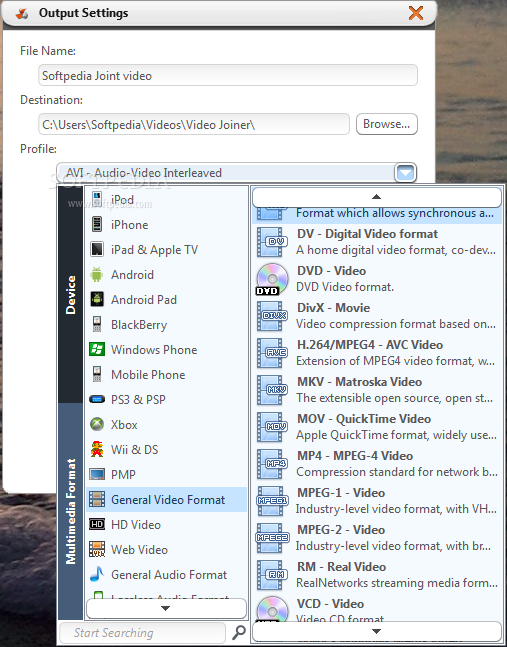Close the Output Settings dialog
507x647 pixels.
[x=415, y=13]
